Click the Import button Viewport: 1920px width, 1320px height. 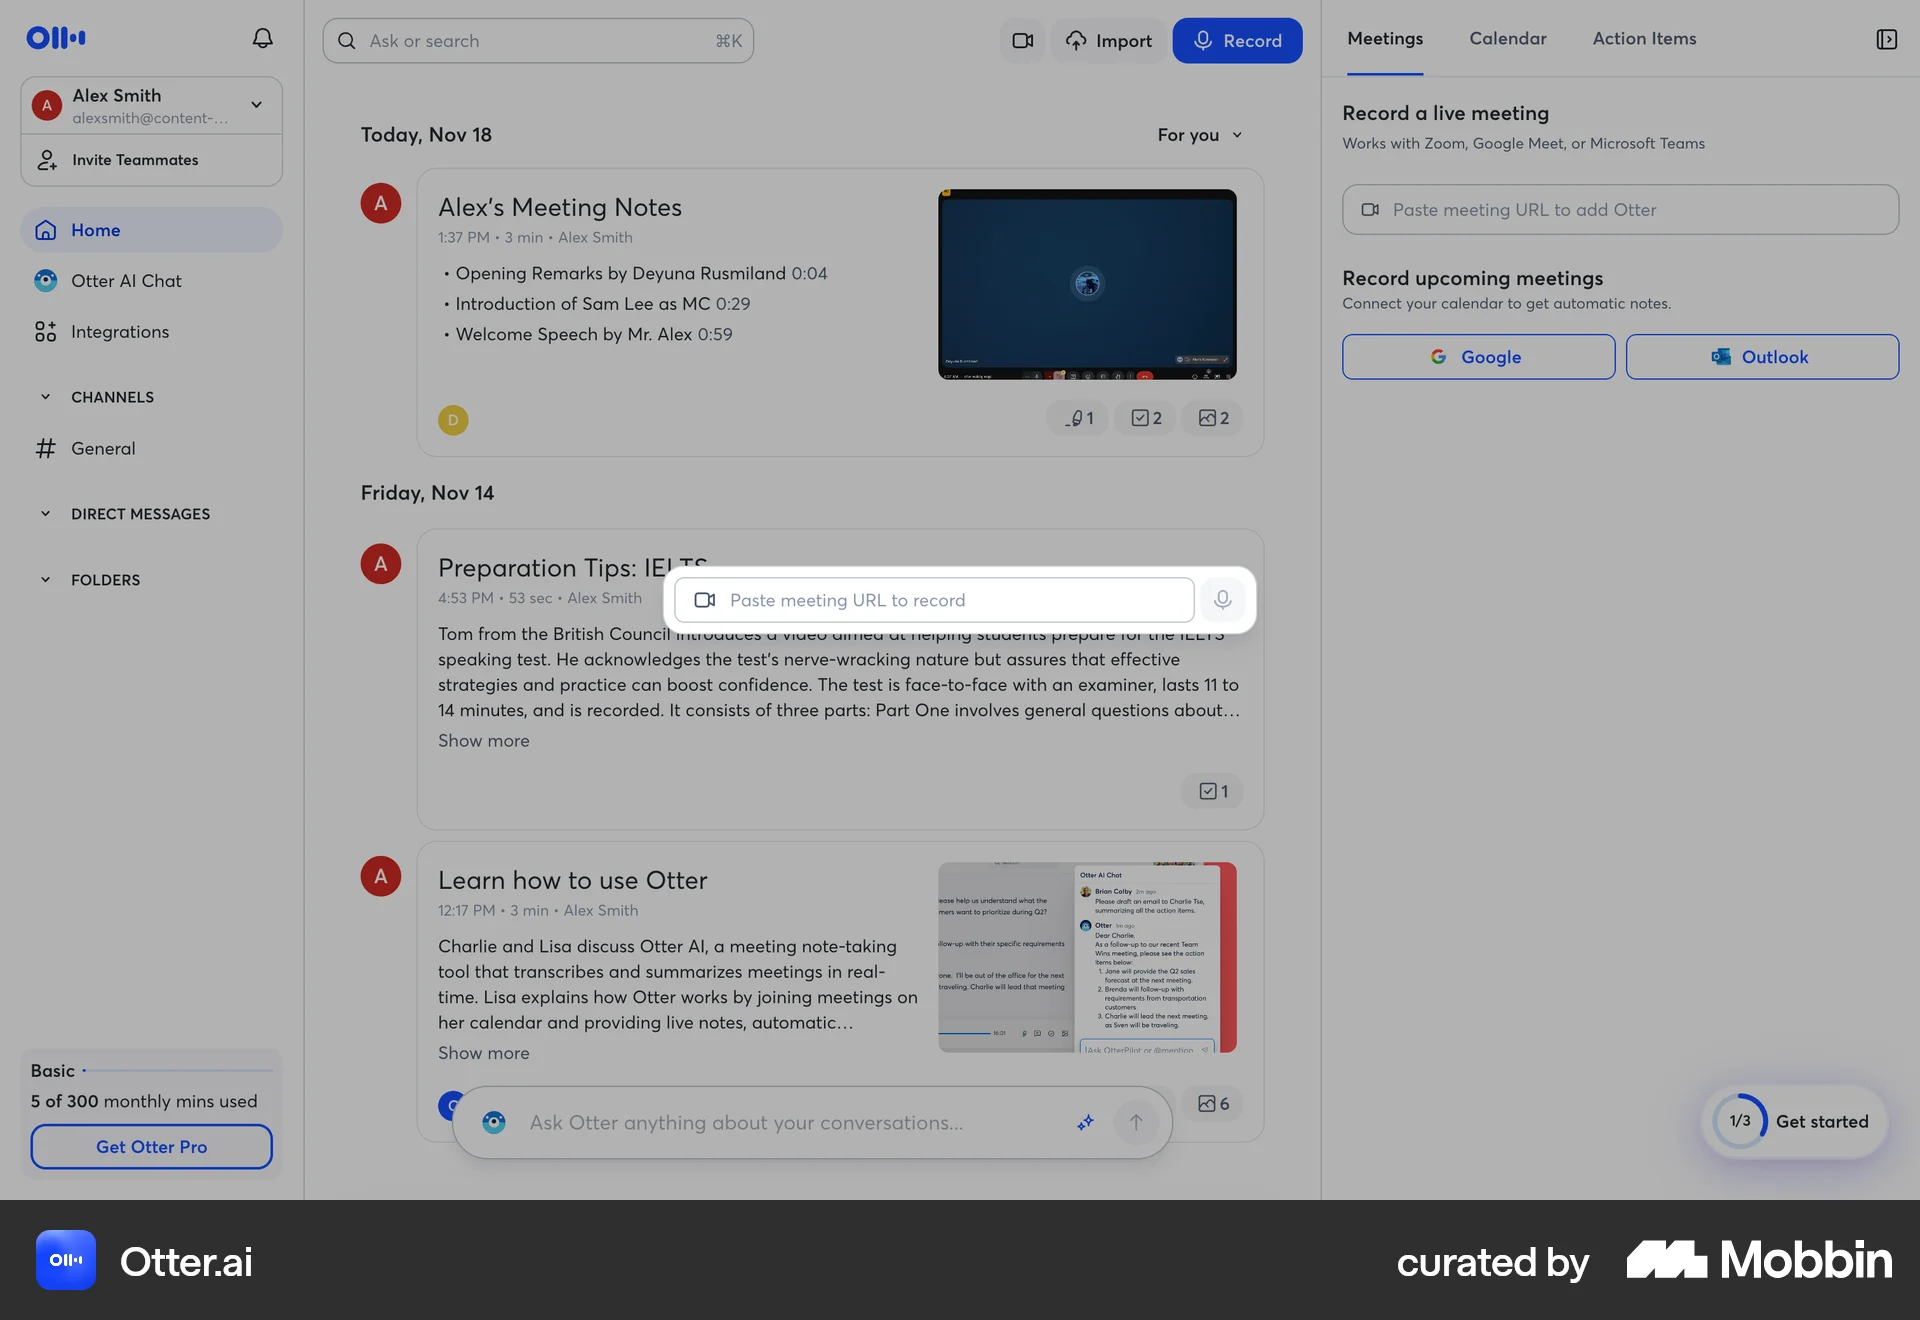[1109, 41]
